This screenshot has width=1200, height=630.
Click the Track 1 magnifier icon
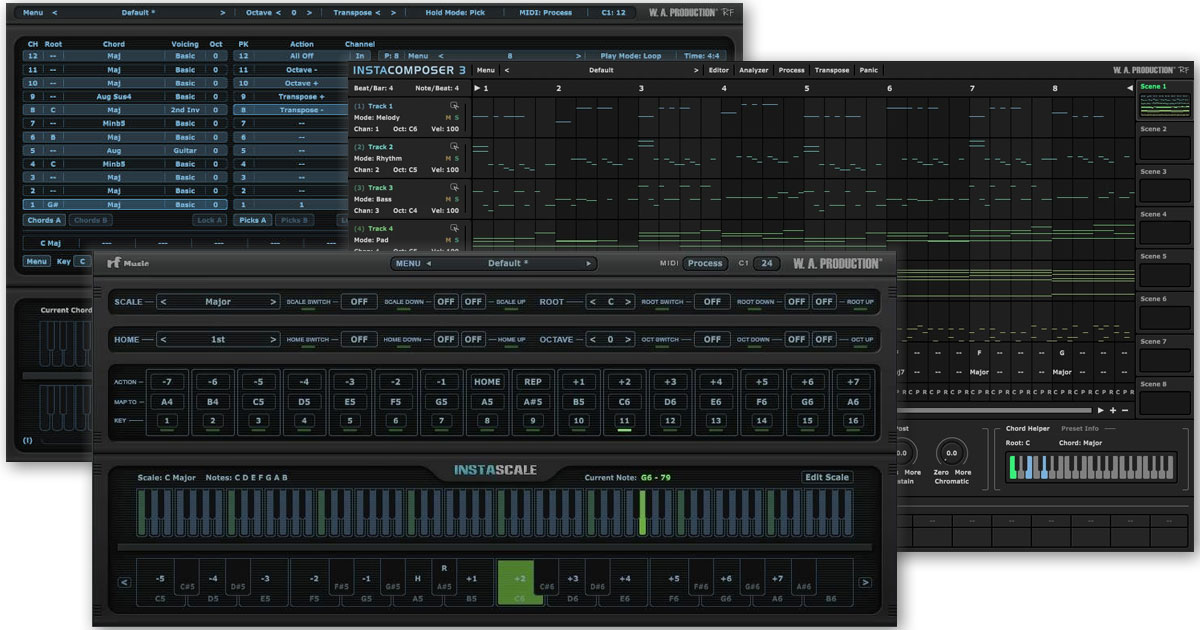(454, 106)
